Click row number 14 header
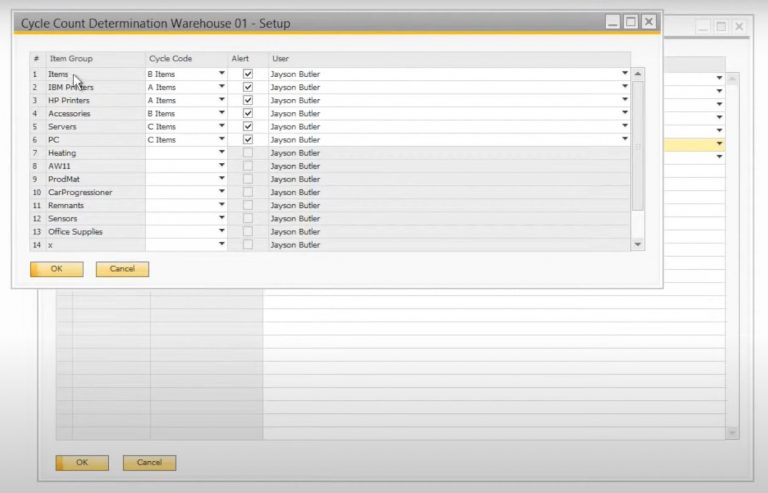 point(37,245)
